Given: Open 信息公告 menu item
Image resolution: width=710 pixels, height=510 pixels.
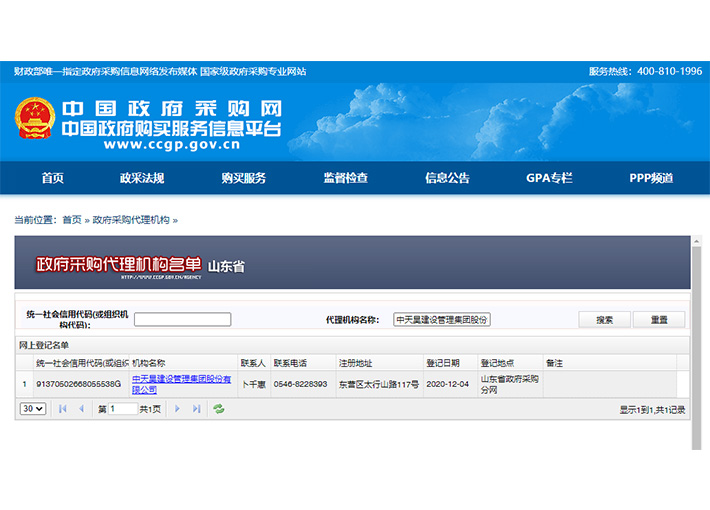Looking at the screenshot, I should [x=447, y=178].
